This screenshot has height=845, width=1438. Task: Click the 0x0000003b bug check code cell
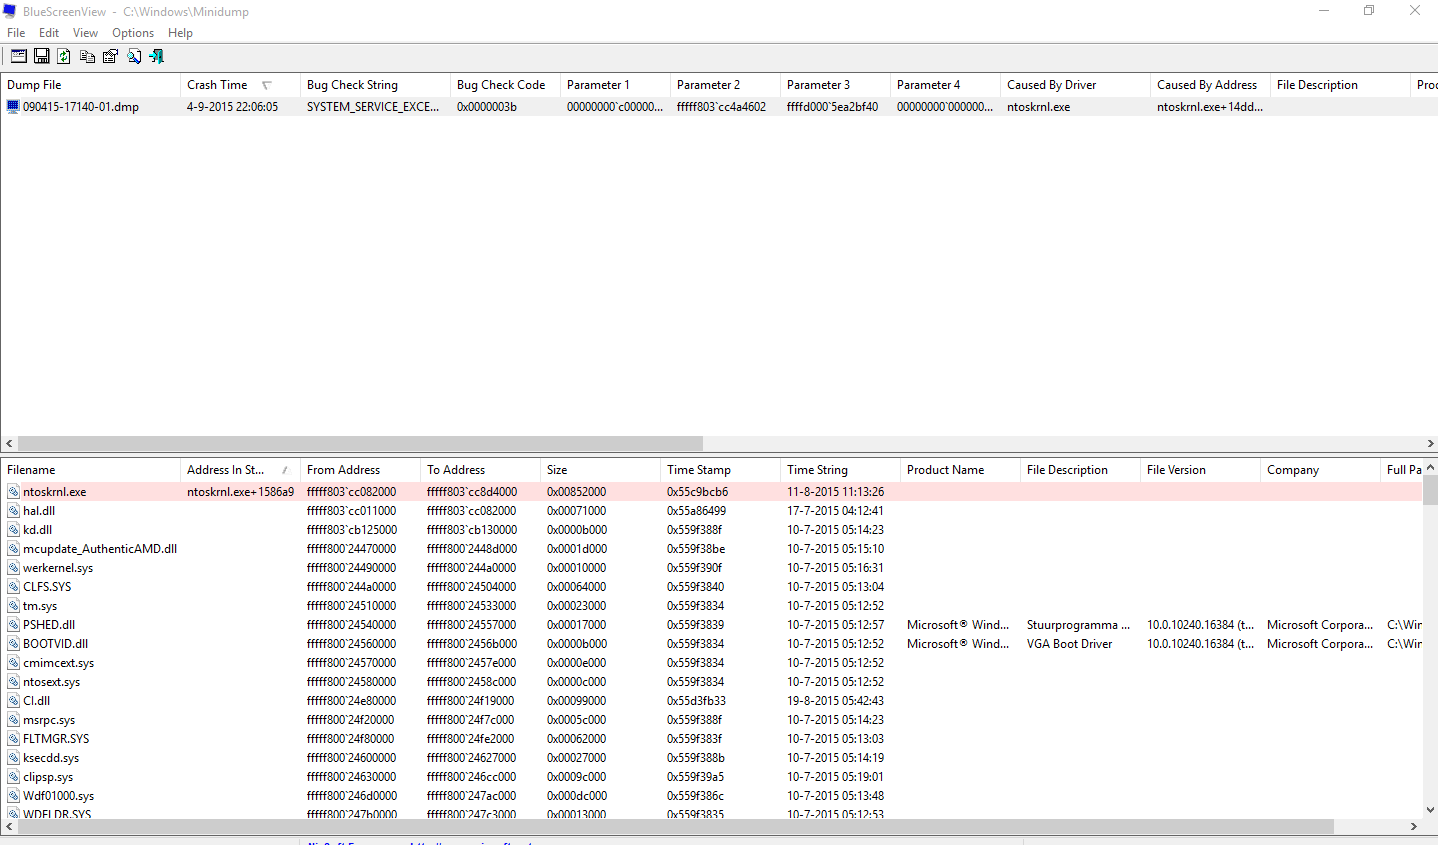(x=487, y=107)
